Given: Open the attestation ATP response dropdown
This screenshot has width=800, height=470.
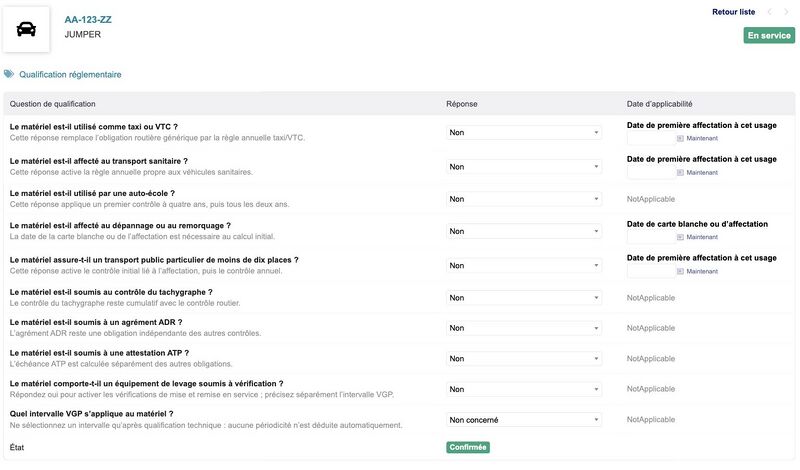Looking at the screenshot, I should pyautogui.click(x=523, y=359).
